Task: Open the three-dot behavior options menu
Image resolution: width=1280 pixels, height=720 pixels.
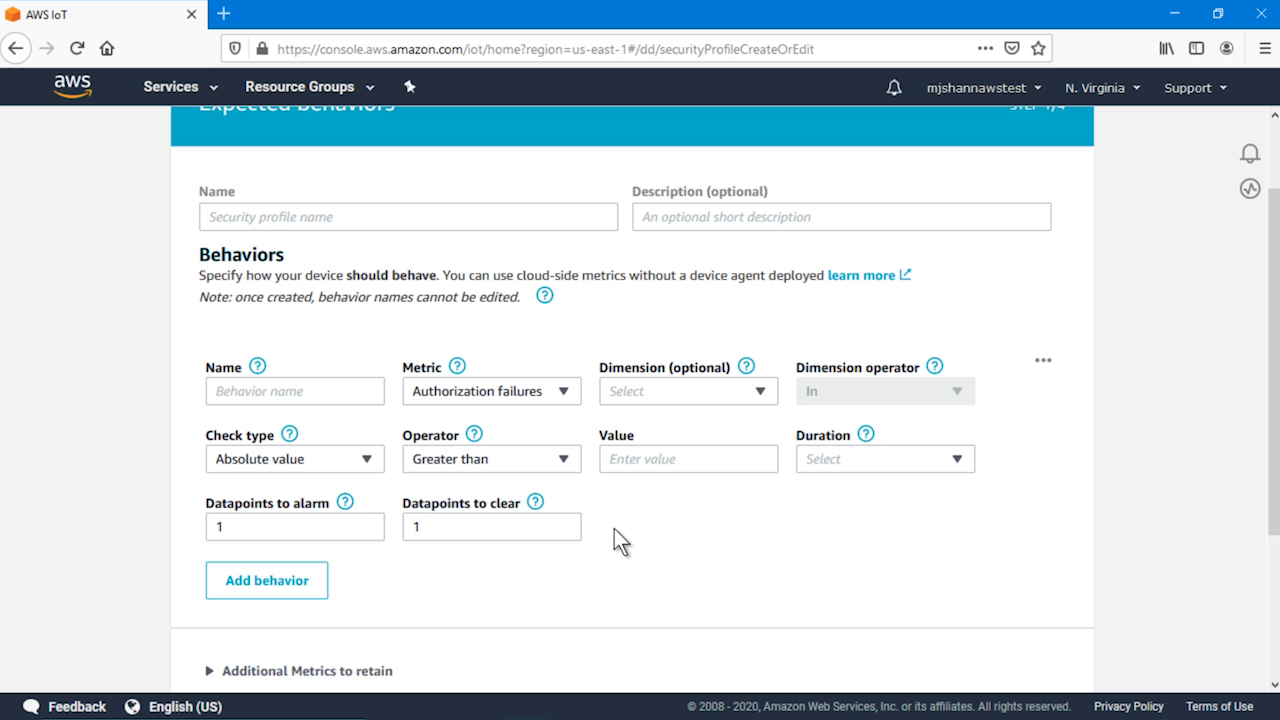Action: (1043, 360)
